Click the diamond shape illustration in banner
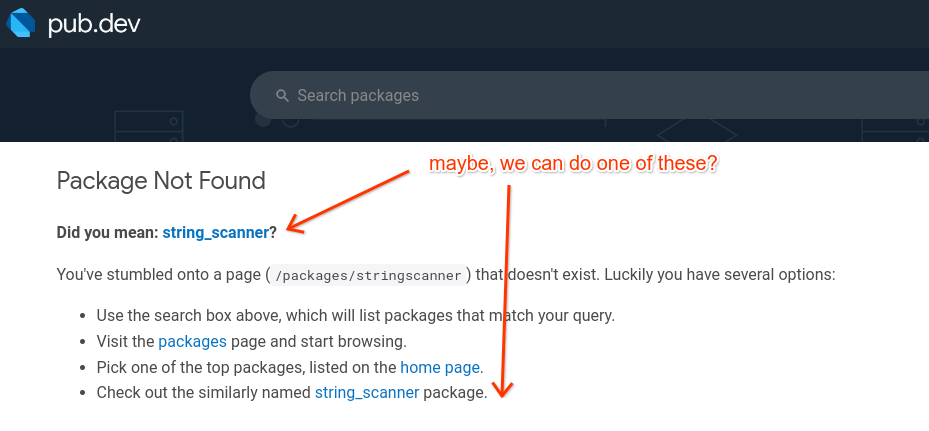Screen dimensions: 929x431 coord(697,130)
